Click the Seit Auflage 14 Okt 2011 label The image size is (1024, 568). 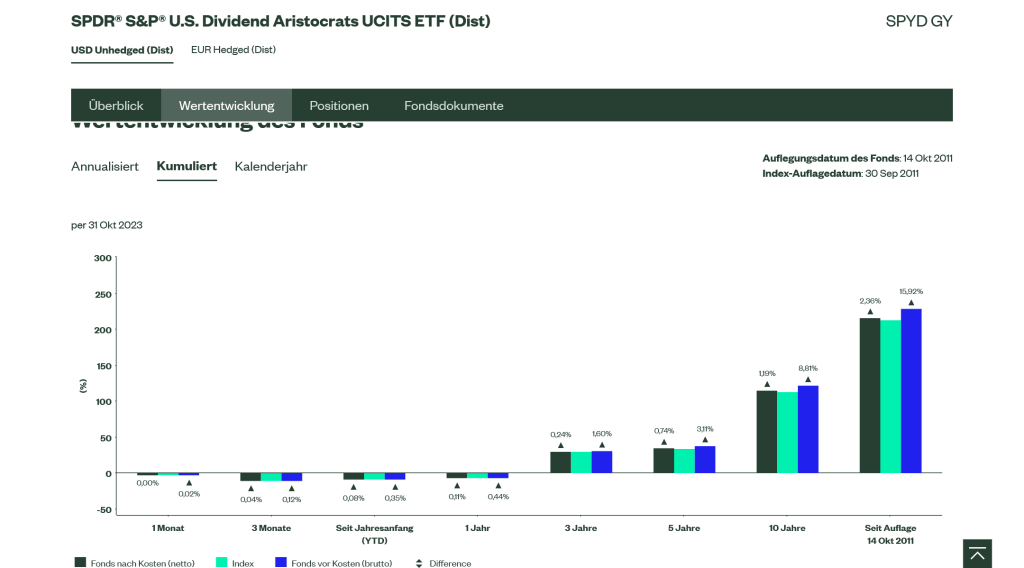[890, 534]
